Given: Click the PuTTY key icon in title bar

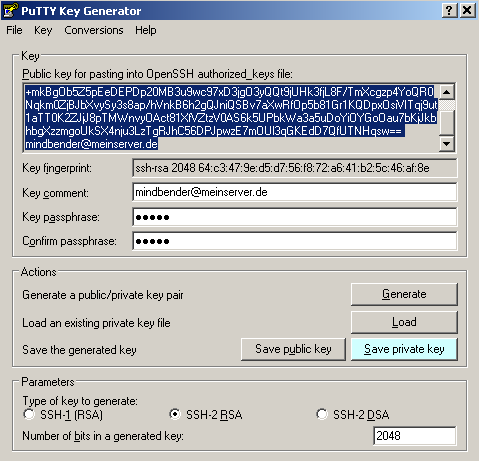Looking at the screenshot, I should click(x=9, y=10).
